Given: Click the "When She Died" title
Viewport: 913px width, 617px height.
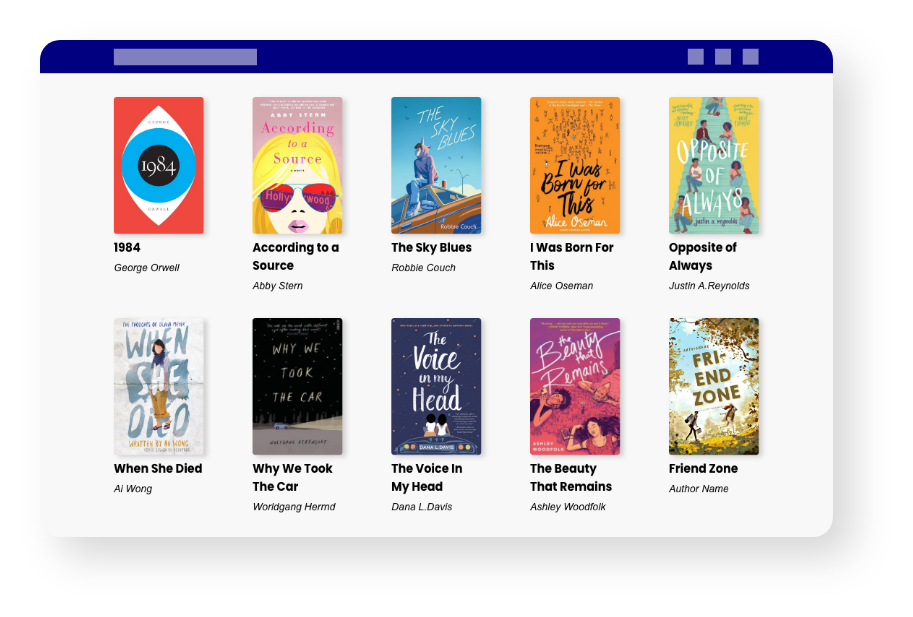Looking at the screenshot, I should point(158,469).
